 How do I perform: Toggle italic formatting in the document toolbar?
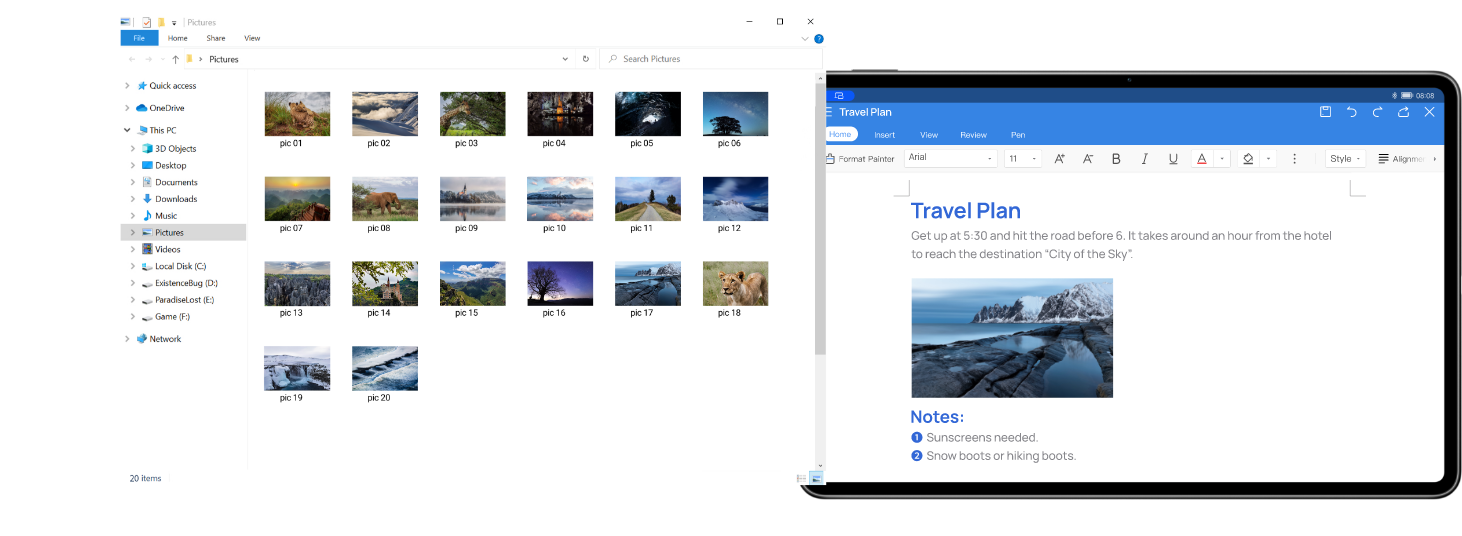[1145, 159]
